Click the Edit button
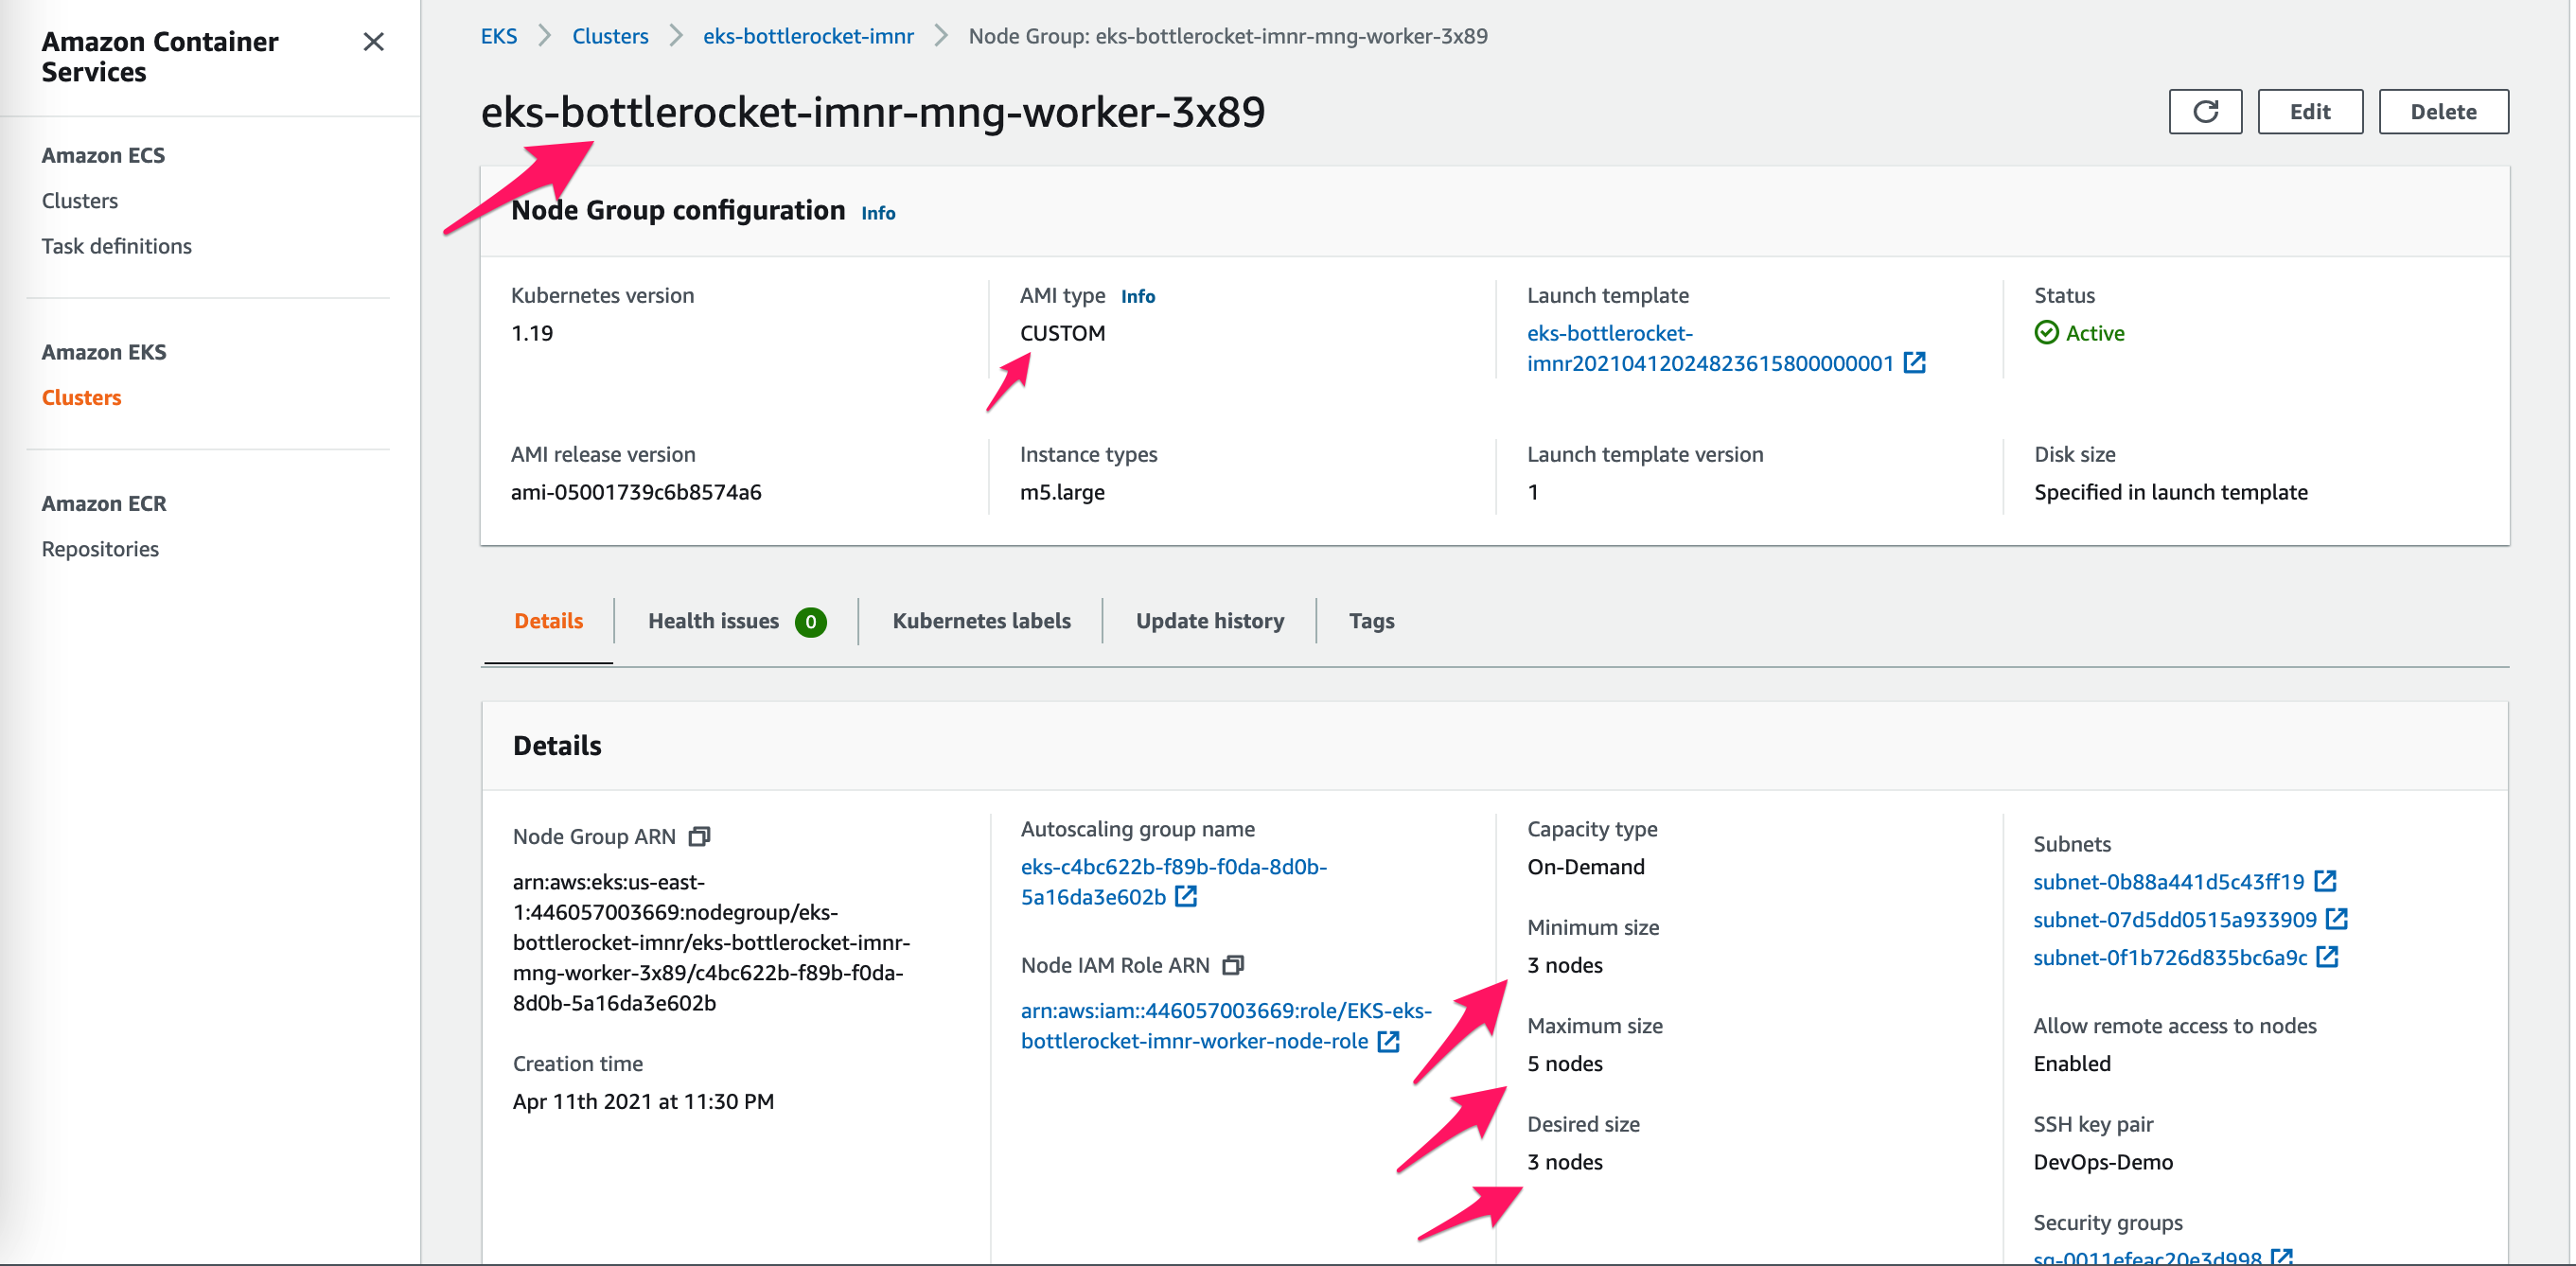 point(2309,111)
